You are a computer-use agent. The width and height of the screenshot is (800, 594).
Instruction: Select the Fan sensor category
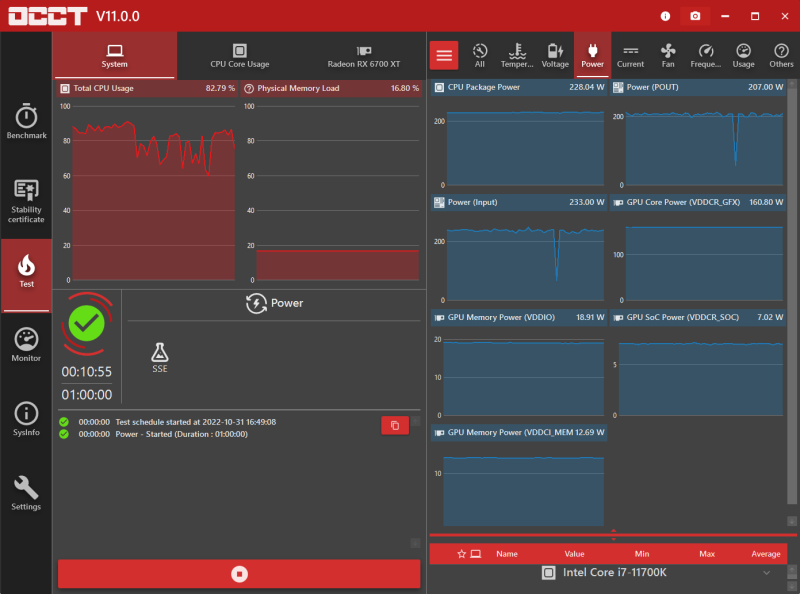coord(668,55)
